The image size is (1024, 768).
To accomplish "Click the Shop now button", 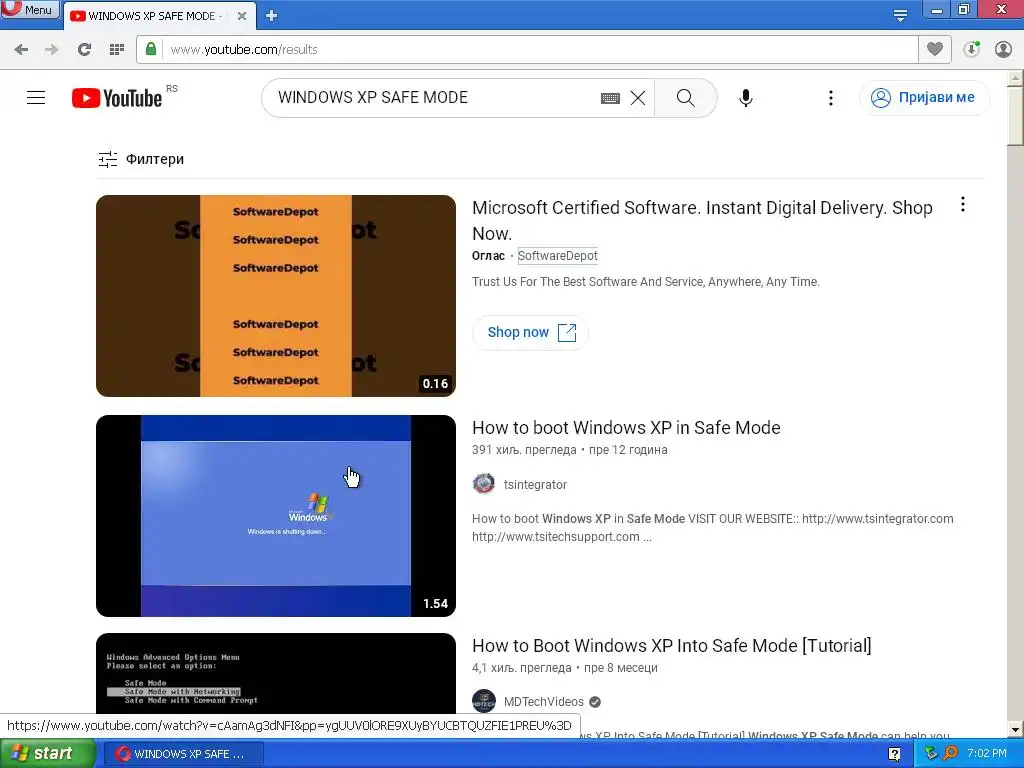I will point(531,332).
